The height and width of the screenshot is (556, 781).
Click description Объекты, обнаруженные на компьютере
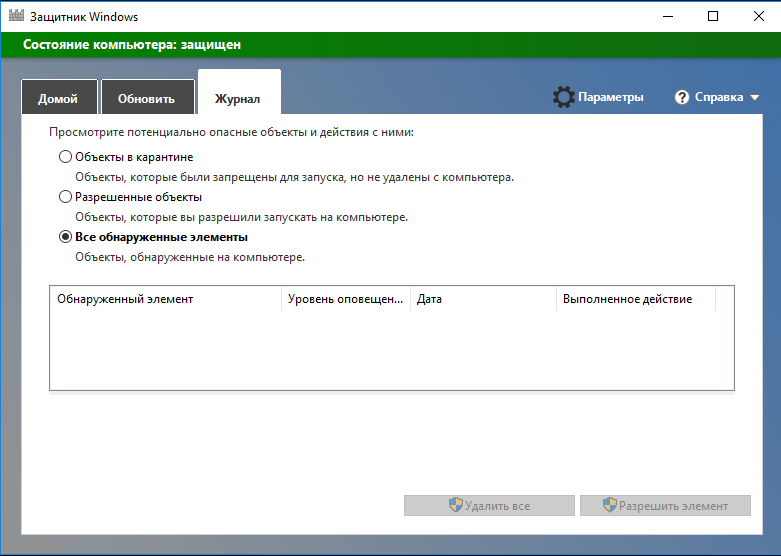click(190, 258)
